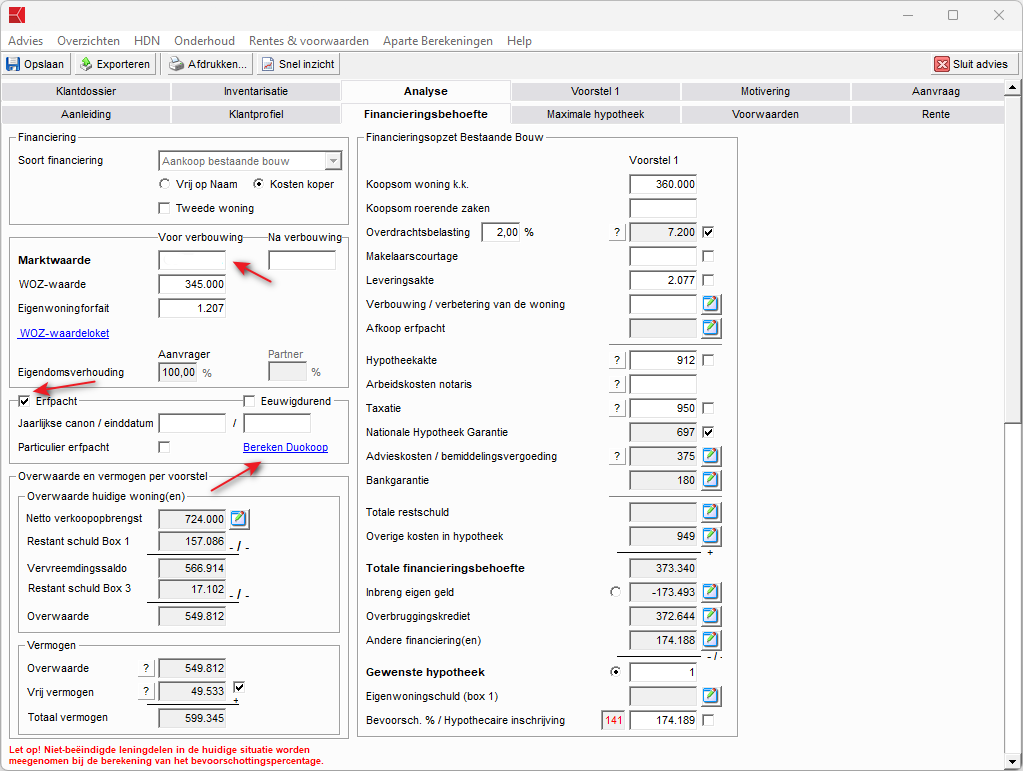Open the Overzichten menu
This screenshot has width=1023, height=771.
tap(88, 41)
